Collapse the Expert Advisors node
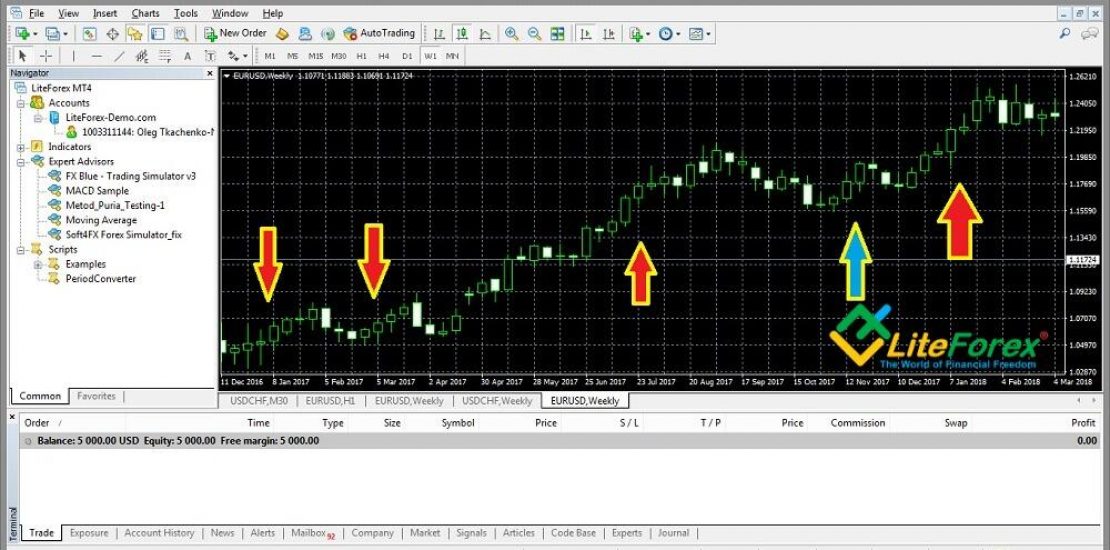 [x=25, y=161]
